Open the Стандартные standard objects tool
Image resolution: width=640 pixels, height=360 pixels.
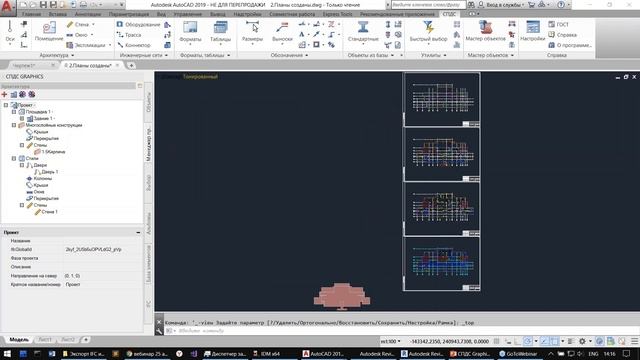[x=363, y=32]
